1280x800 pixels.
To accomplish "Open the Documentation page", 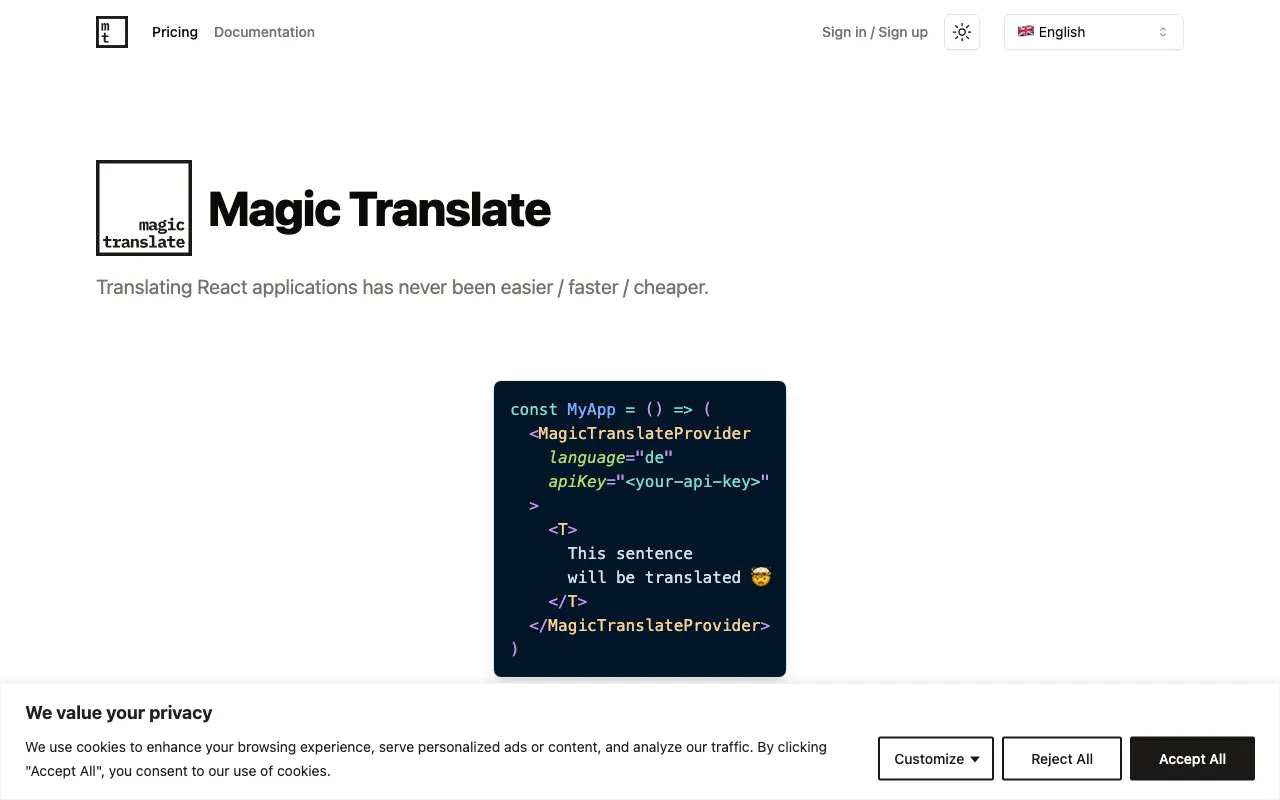I will 264,32.
